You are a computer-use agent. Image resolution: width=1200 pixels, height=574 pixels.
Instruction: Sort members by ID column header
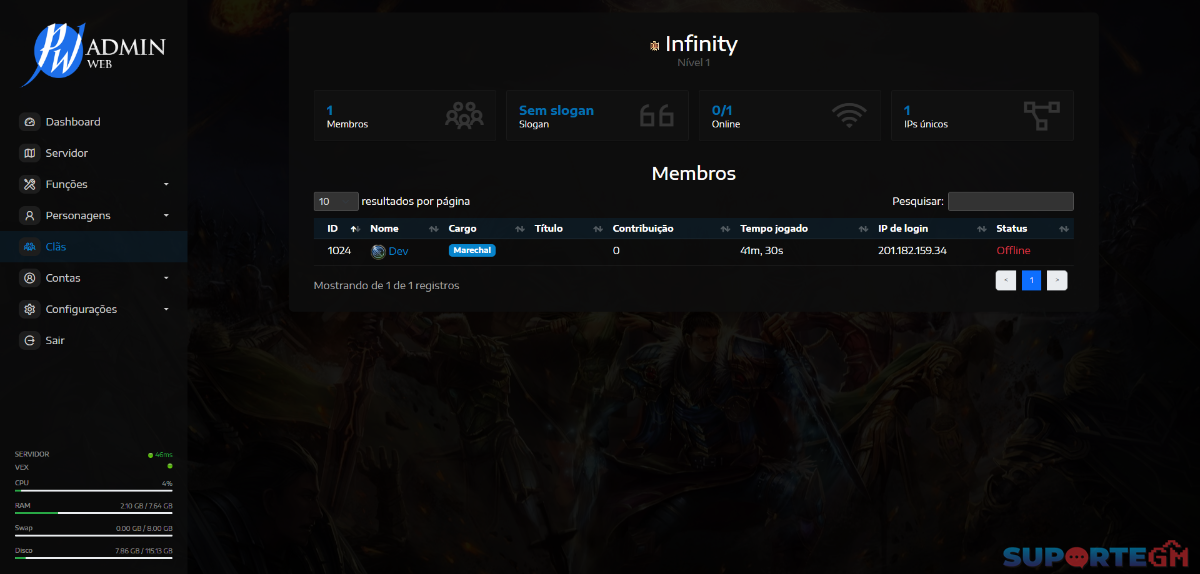coord(334,228)
